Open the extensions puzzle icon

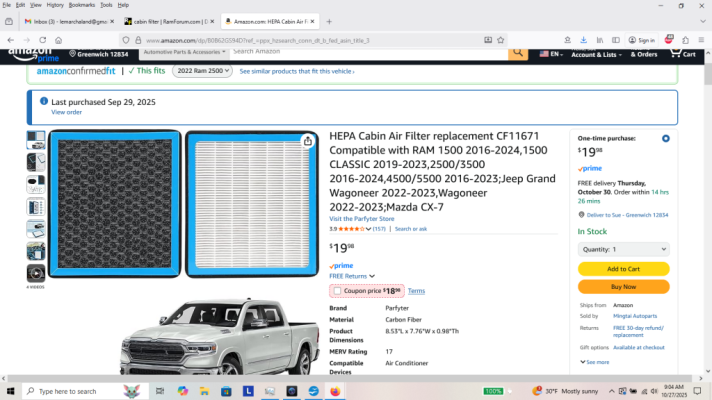(685, 40)
